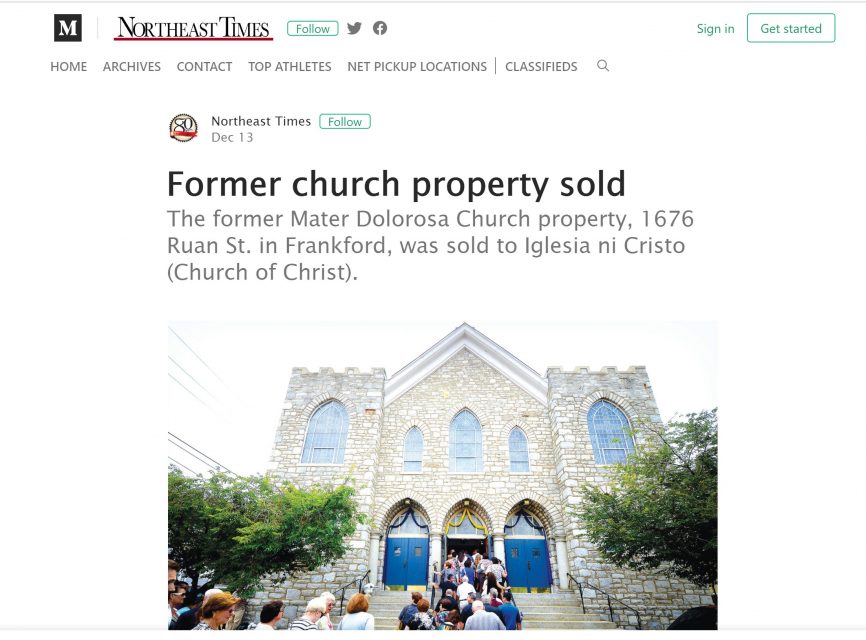
Task: Open the ARCHIVES menu item
Action: pos(131,67)
